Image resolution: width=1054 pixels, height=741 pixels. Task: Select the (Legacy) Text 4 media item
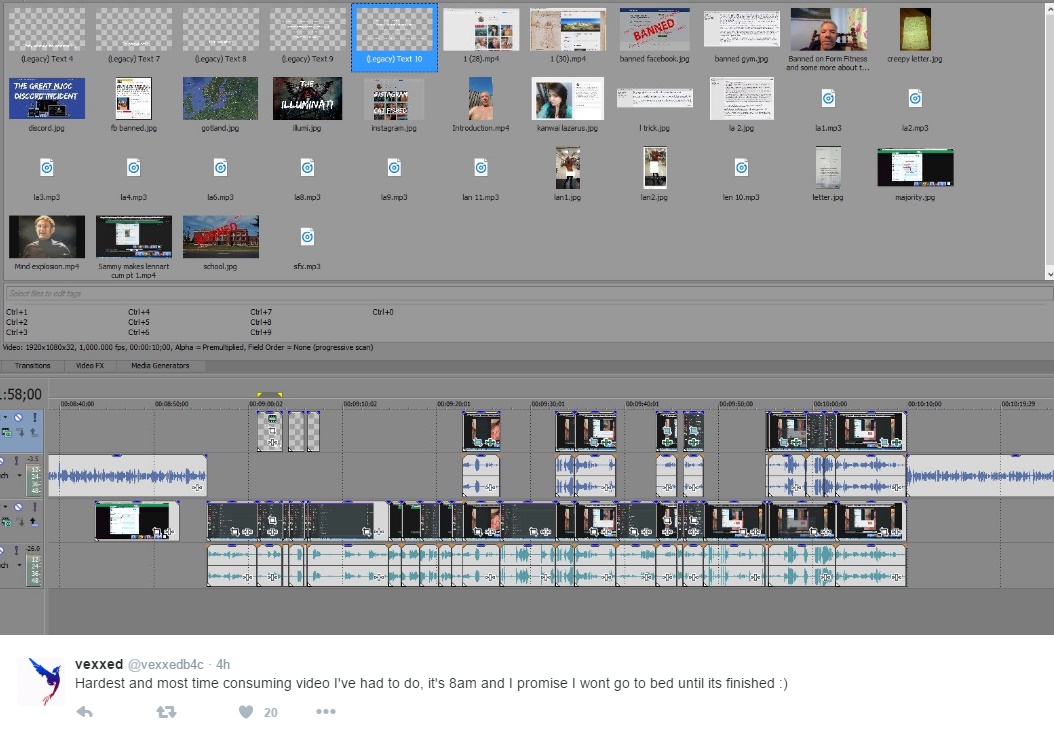pos(46,35)
